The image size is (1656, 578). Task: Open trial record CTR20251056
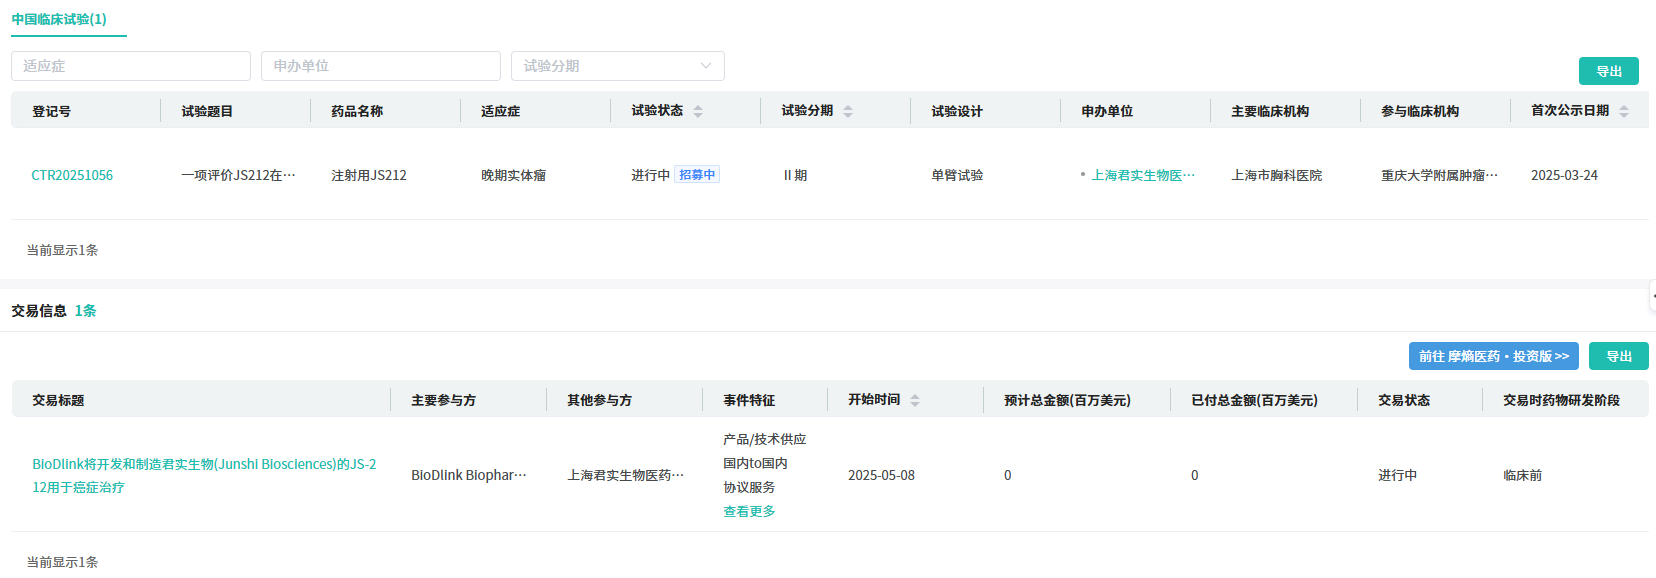72,175
